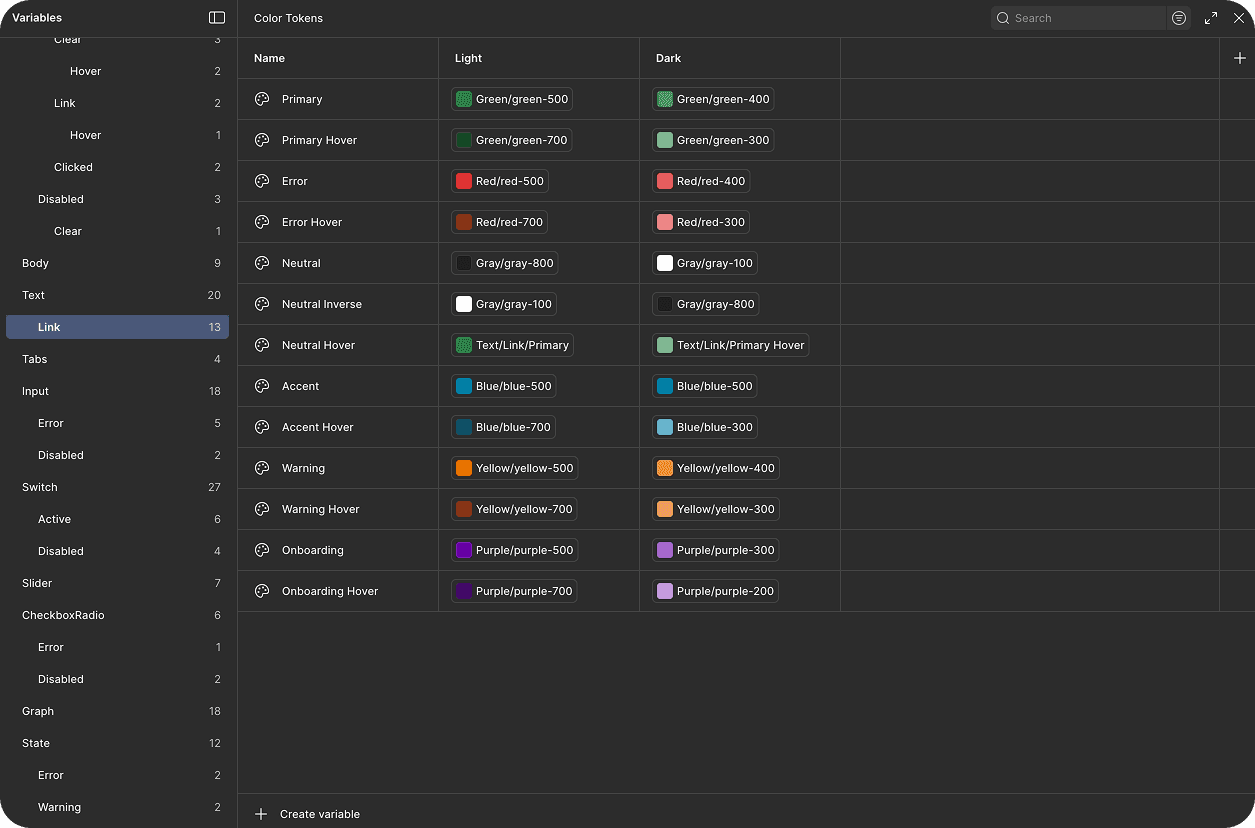Click palette icon of Primary Hover row
The height and width of the screenshot is (828, 1255).
[x=262, y=140]
